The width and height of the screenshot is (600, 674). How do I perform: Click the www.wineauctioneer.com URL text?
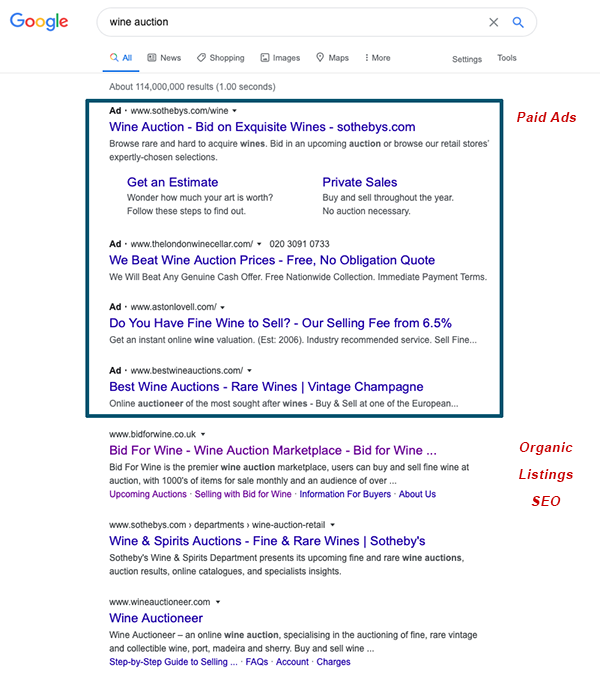click(160, 602)
